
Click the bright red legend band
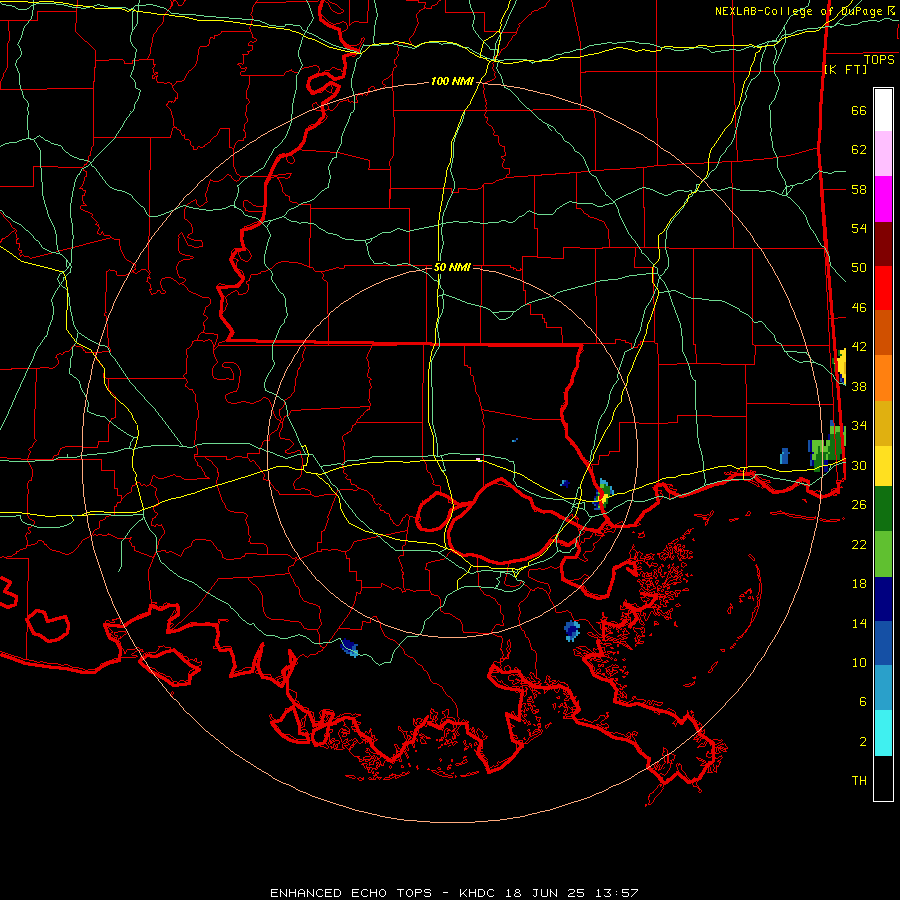[x=883, y=288]
